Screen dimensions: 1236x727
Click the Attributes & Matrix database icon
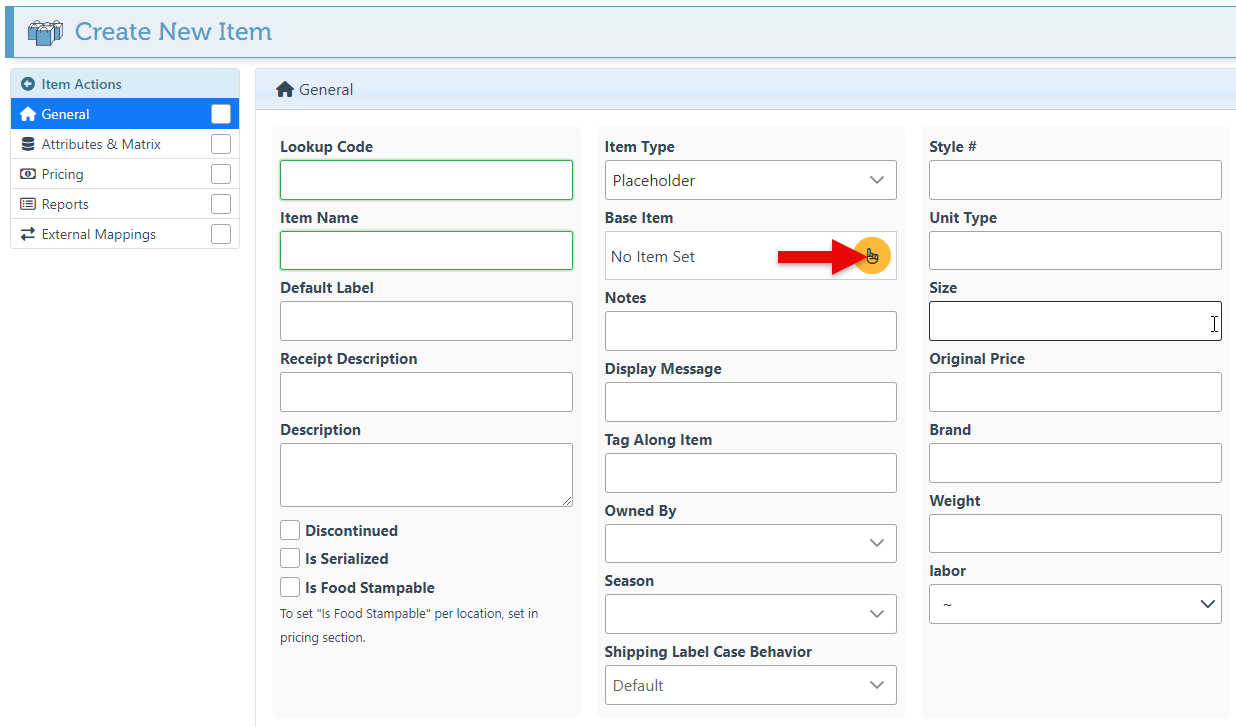(28, 144)
